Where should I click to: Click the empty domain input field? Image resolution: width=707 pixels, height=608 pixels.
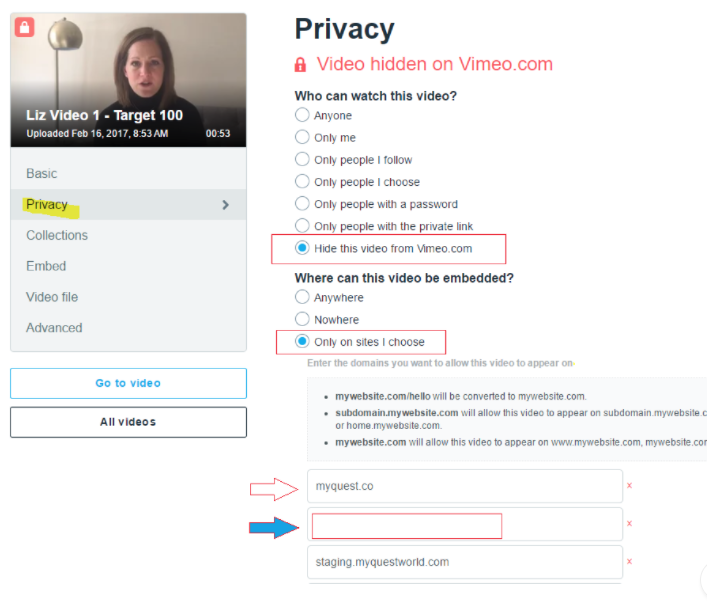click(465, 524)
